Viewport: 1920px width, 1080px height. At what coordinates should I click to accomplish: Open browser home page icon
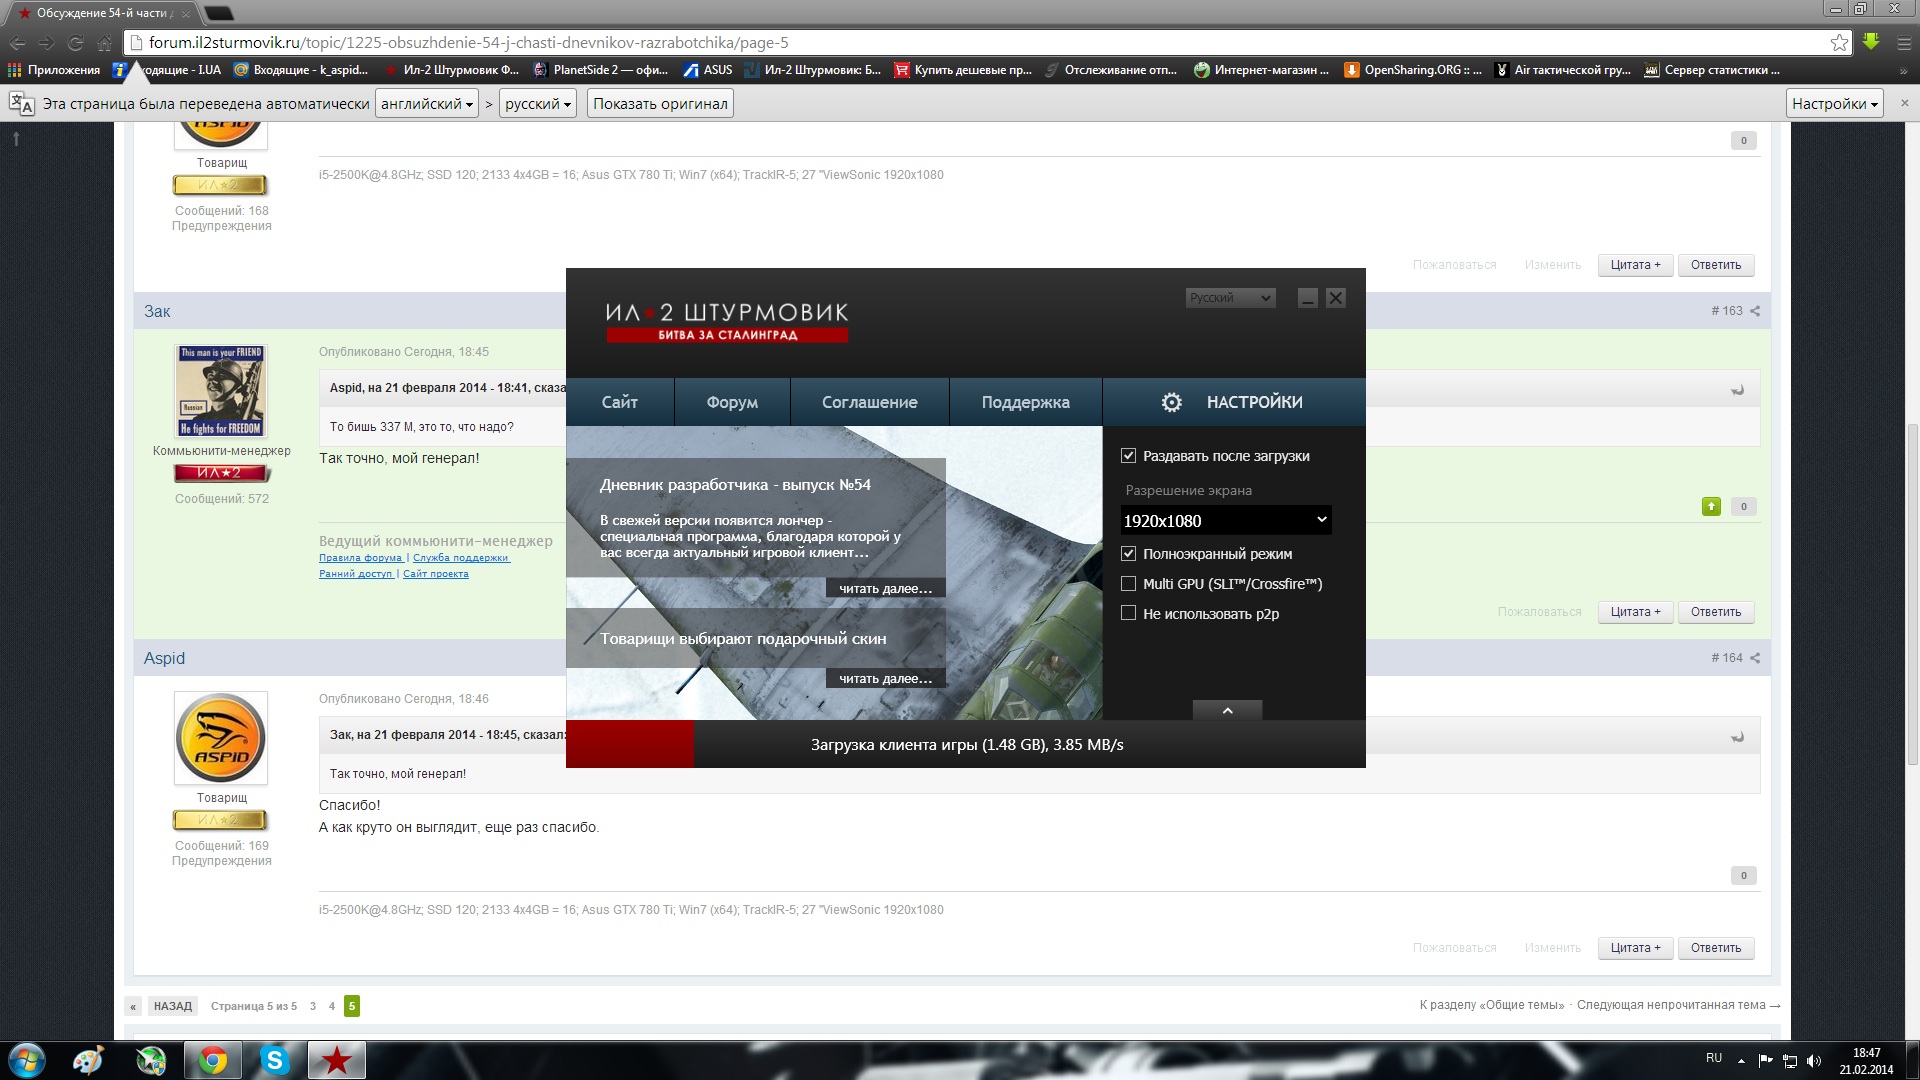point(104,43)
